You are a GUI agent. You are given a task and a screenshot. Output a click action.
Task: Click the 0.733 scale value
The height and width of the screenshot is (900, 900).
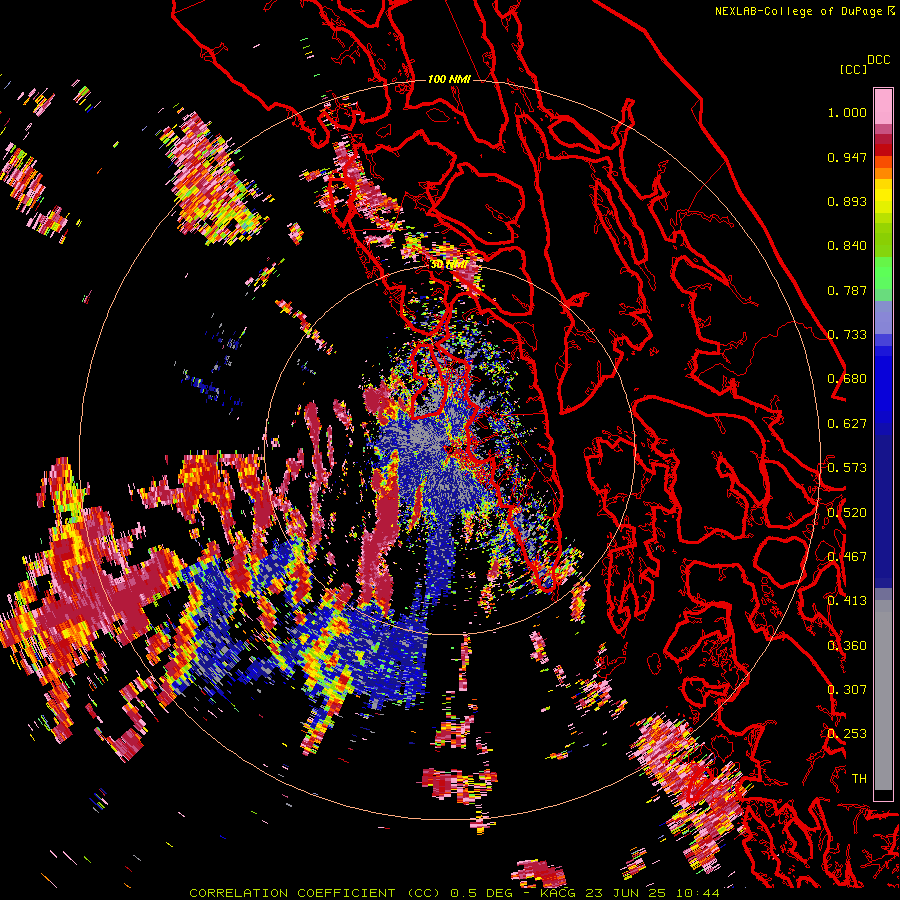(847, 335)
